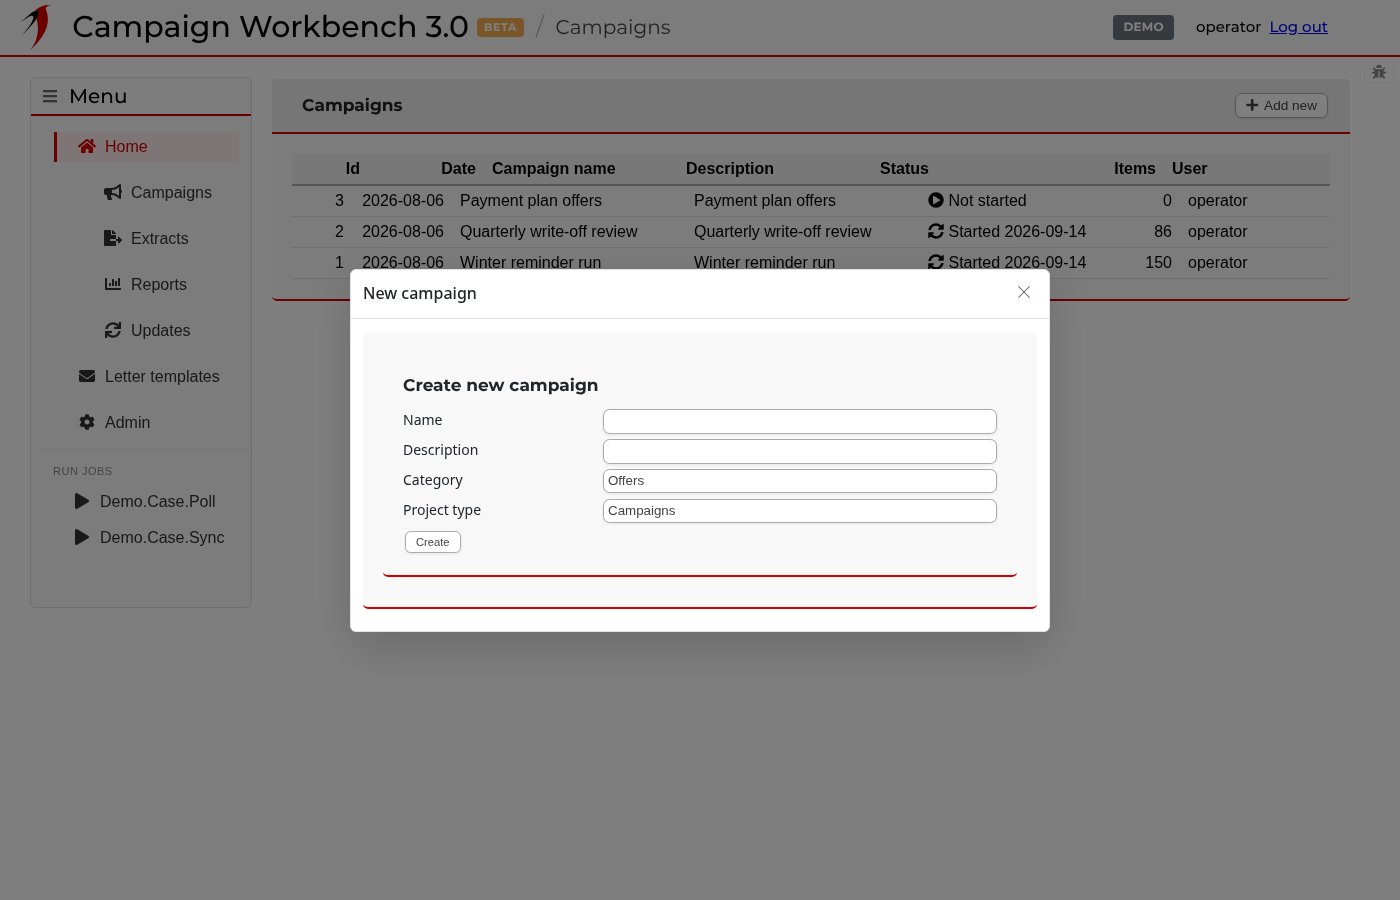Open Reports in the side menu
This screenshot has width=1400, height=900.
(x=159, y=284)
